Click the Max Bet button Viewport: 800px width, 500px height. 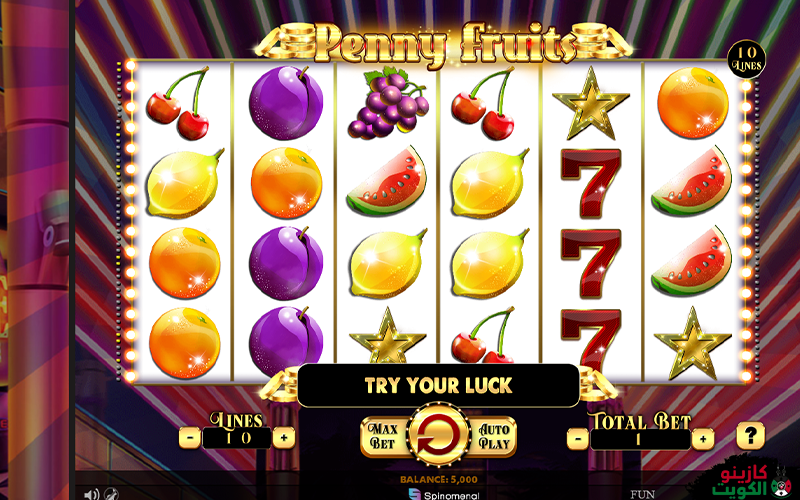click(x=385, y=437)
